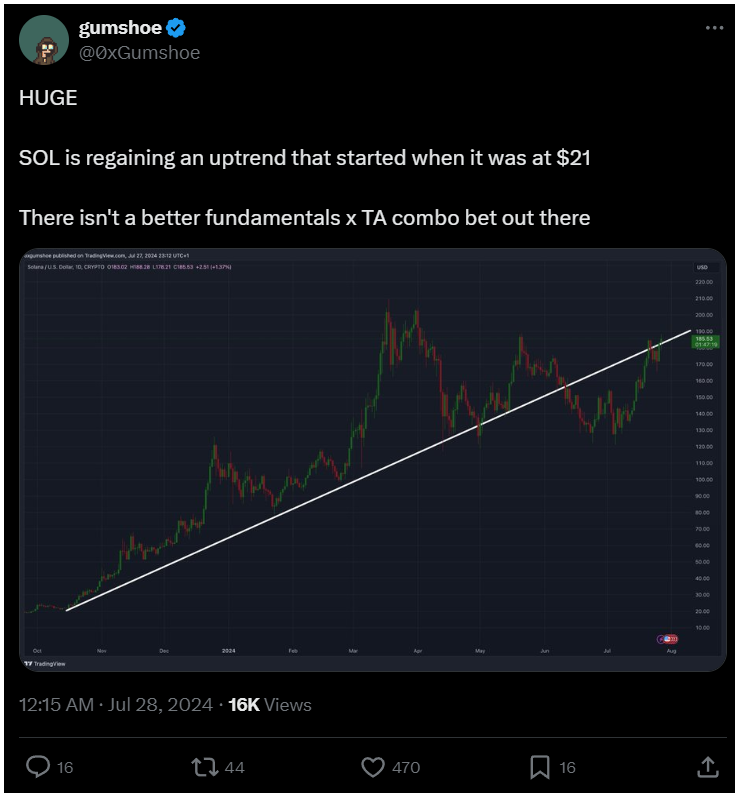Click the reply count 16
This screenshot has width=739, height=797.
(65, 767)
